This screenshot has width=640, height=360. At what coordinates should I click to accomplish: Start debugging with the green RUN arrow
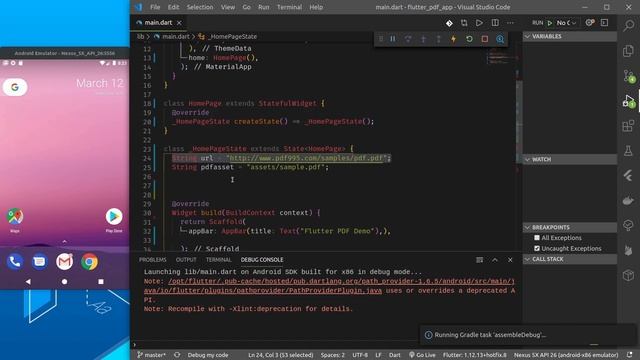(x=550, y=23)
